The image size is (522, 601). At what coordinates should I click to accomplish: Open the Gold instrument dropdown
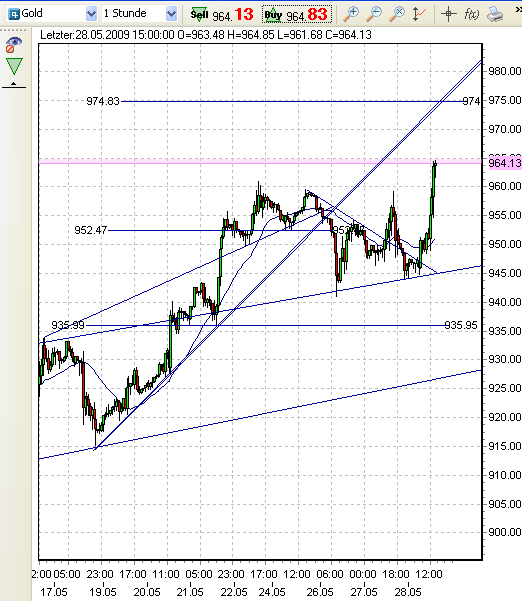[x=91, y=14]
